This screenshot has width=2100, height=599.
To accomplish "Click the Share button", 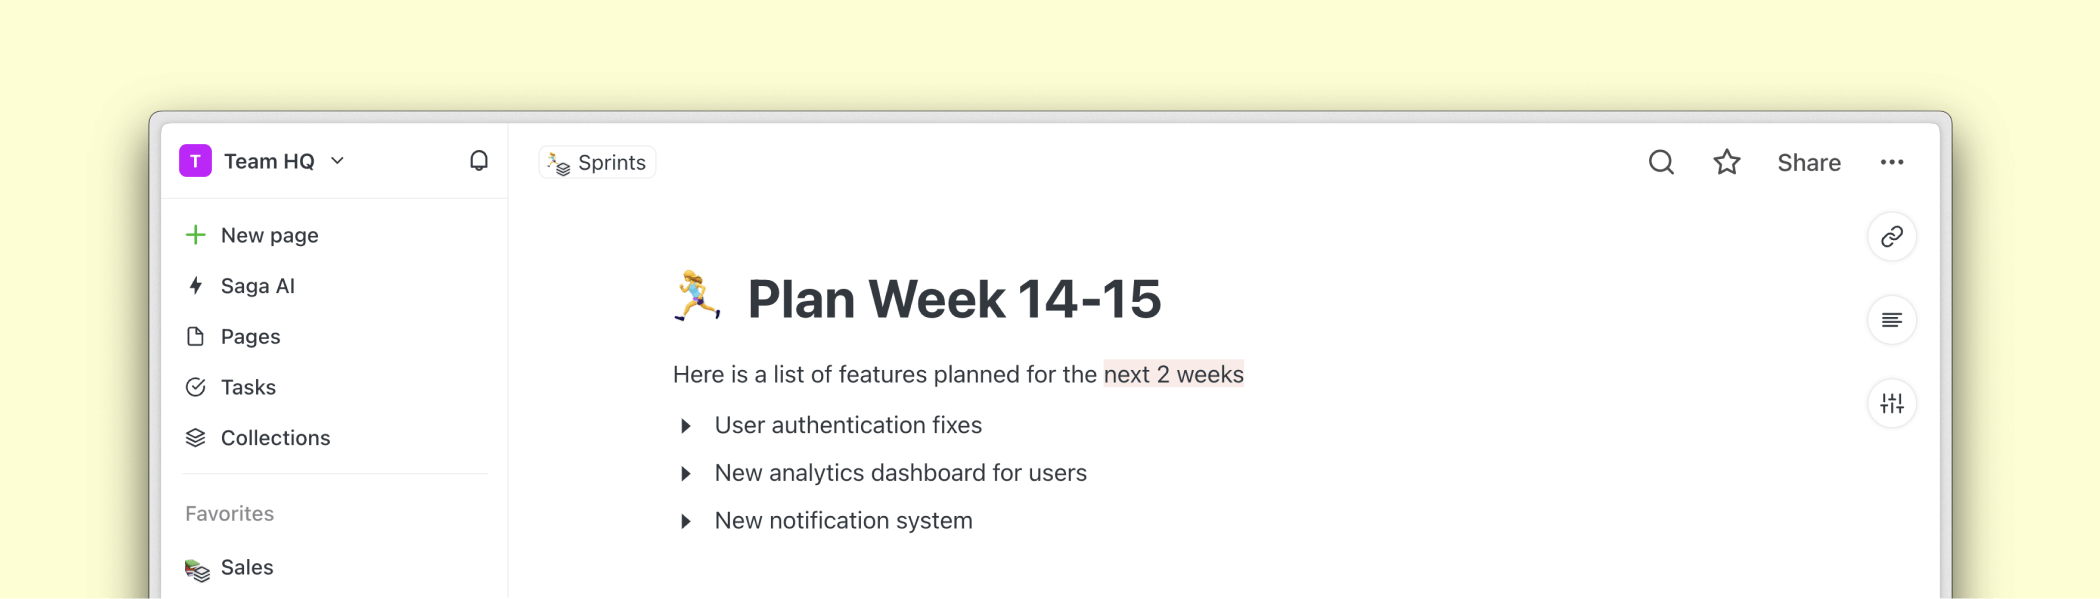I will tap(1808, 163).
